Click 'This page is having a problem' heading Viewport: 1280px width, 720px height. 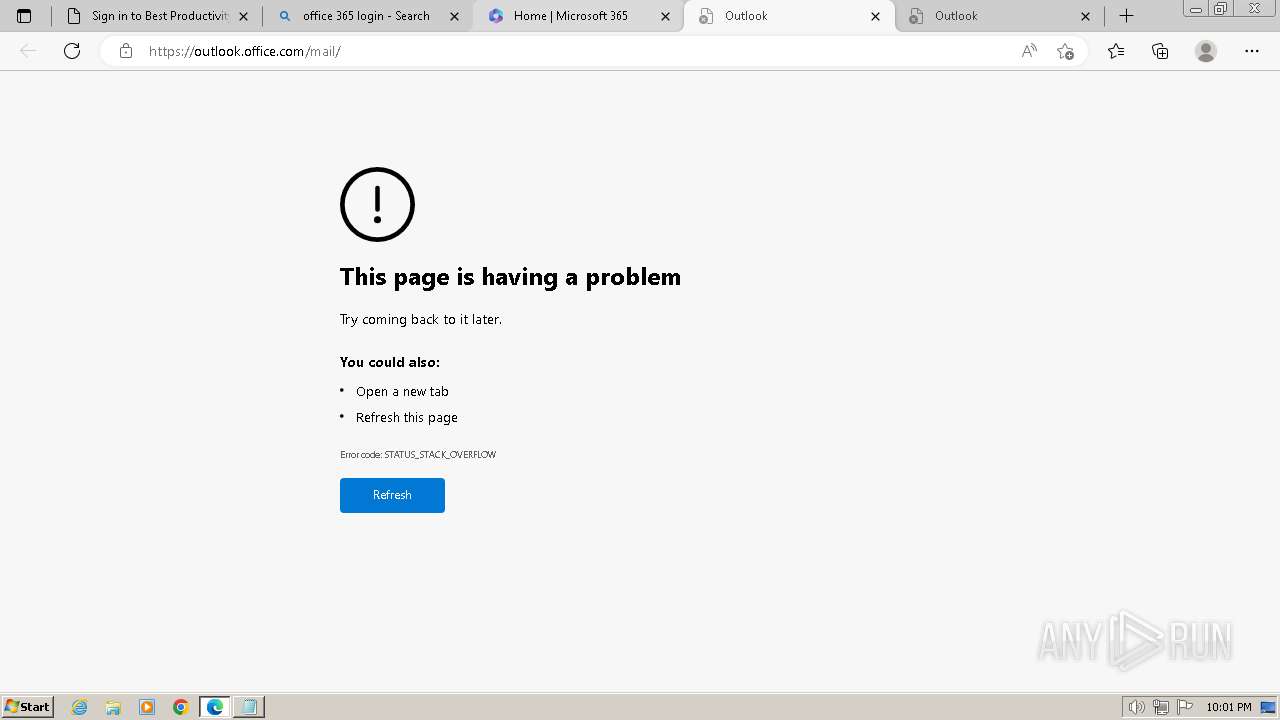coord(510,277)
